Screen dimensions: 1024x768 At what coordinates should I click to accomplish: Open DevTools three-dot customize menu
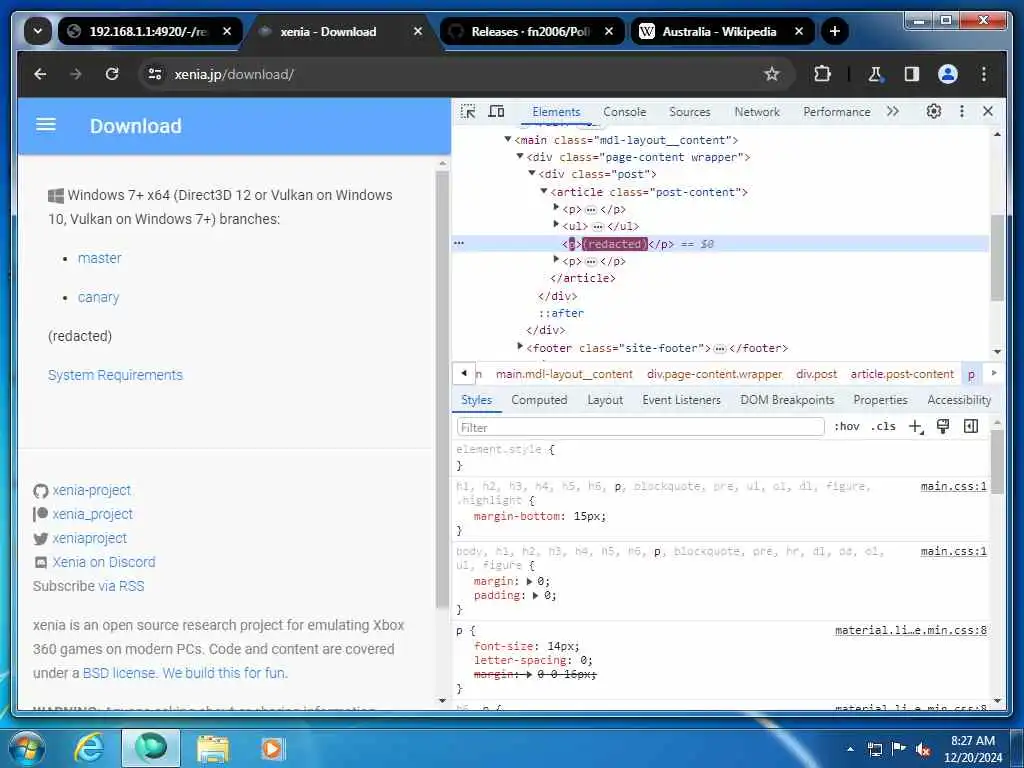tap(961, 112)
